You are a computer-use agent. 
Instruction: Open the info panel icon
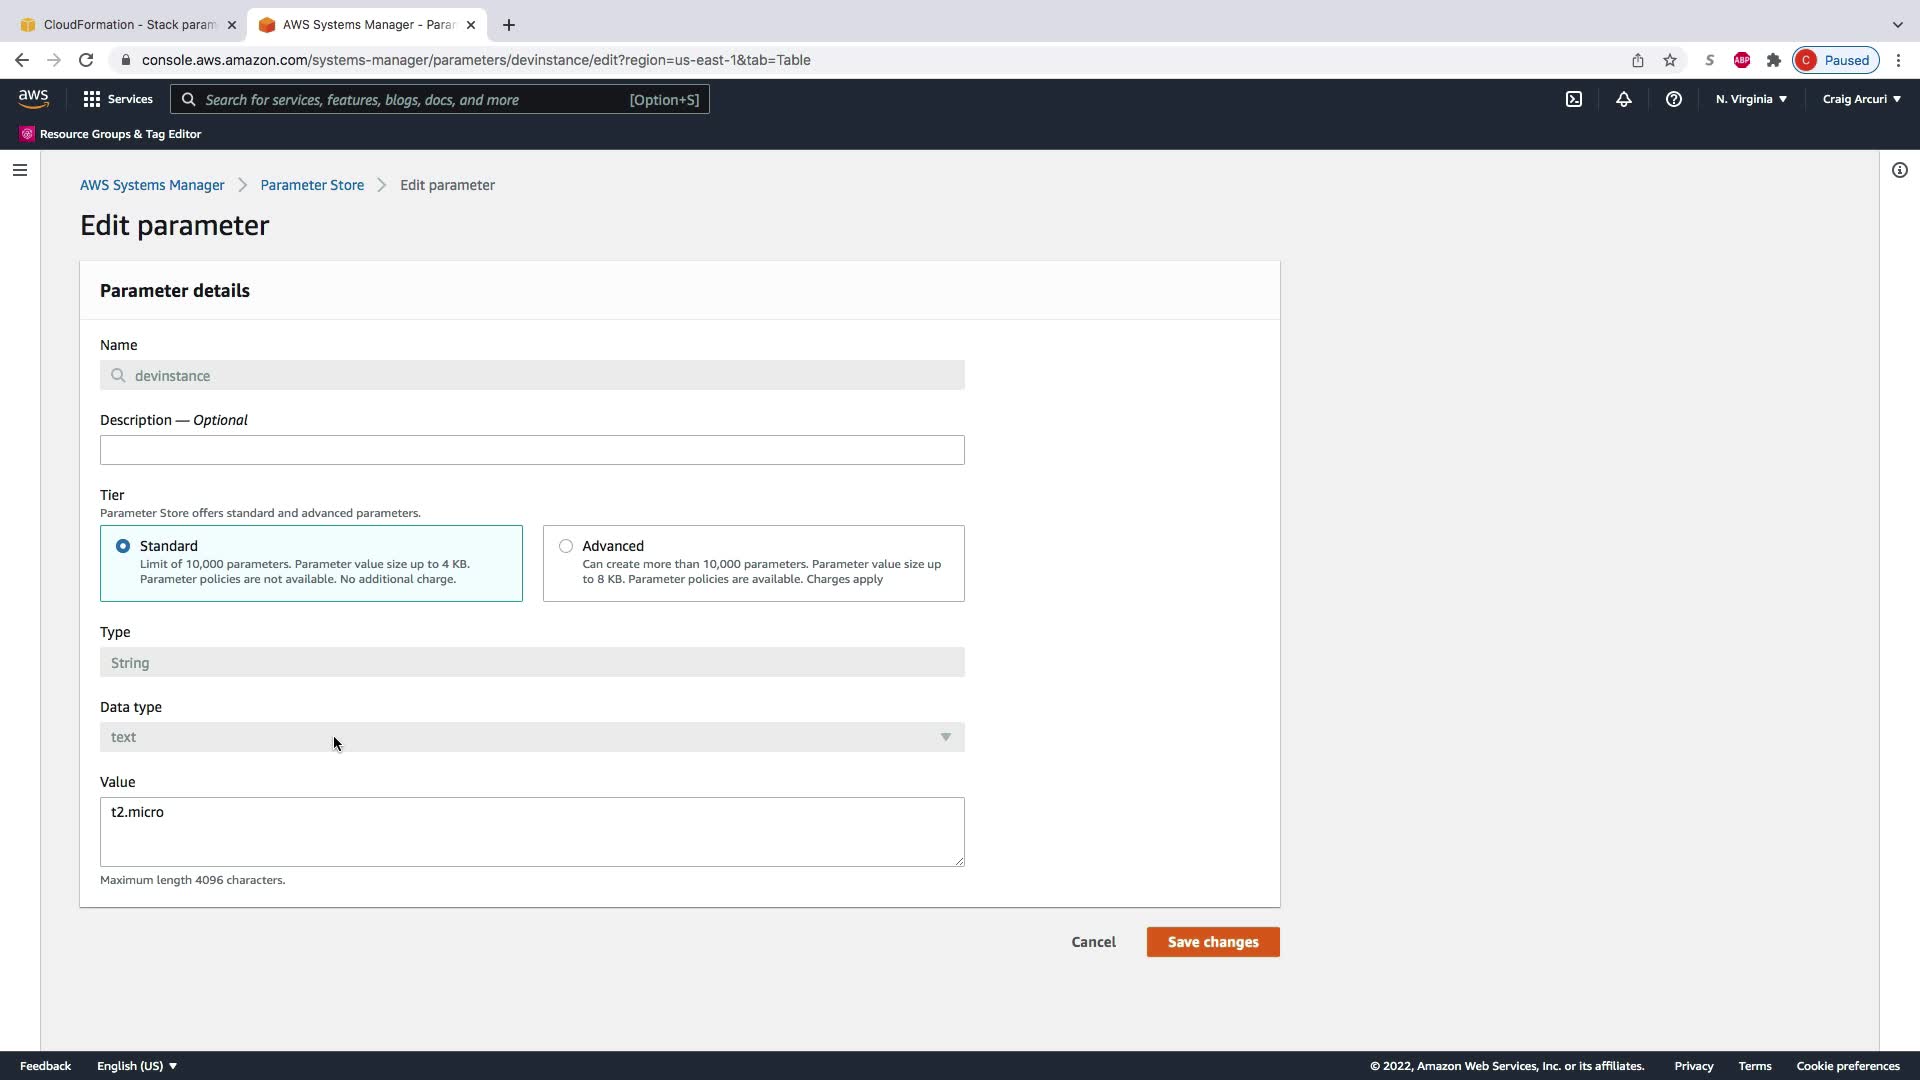1899,170
